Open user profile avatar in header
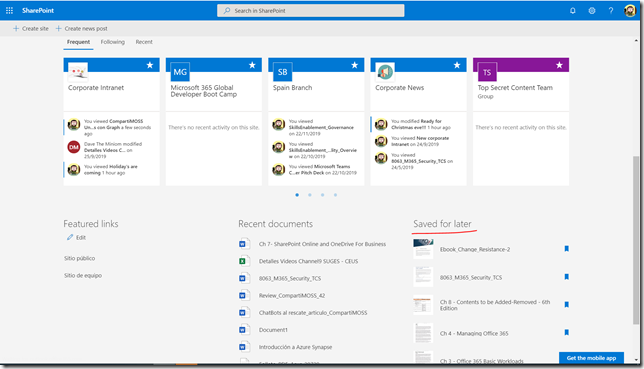The width and height of the screenshot is (644, 369). [x=630, y=11]
